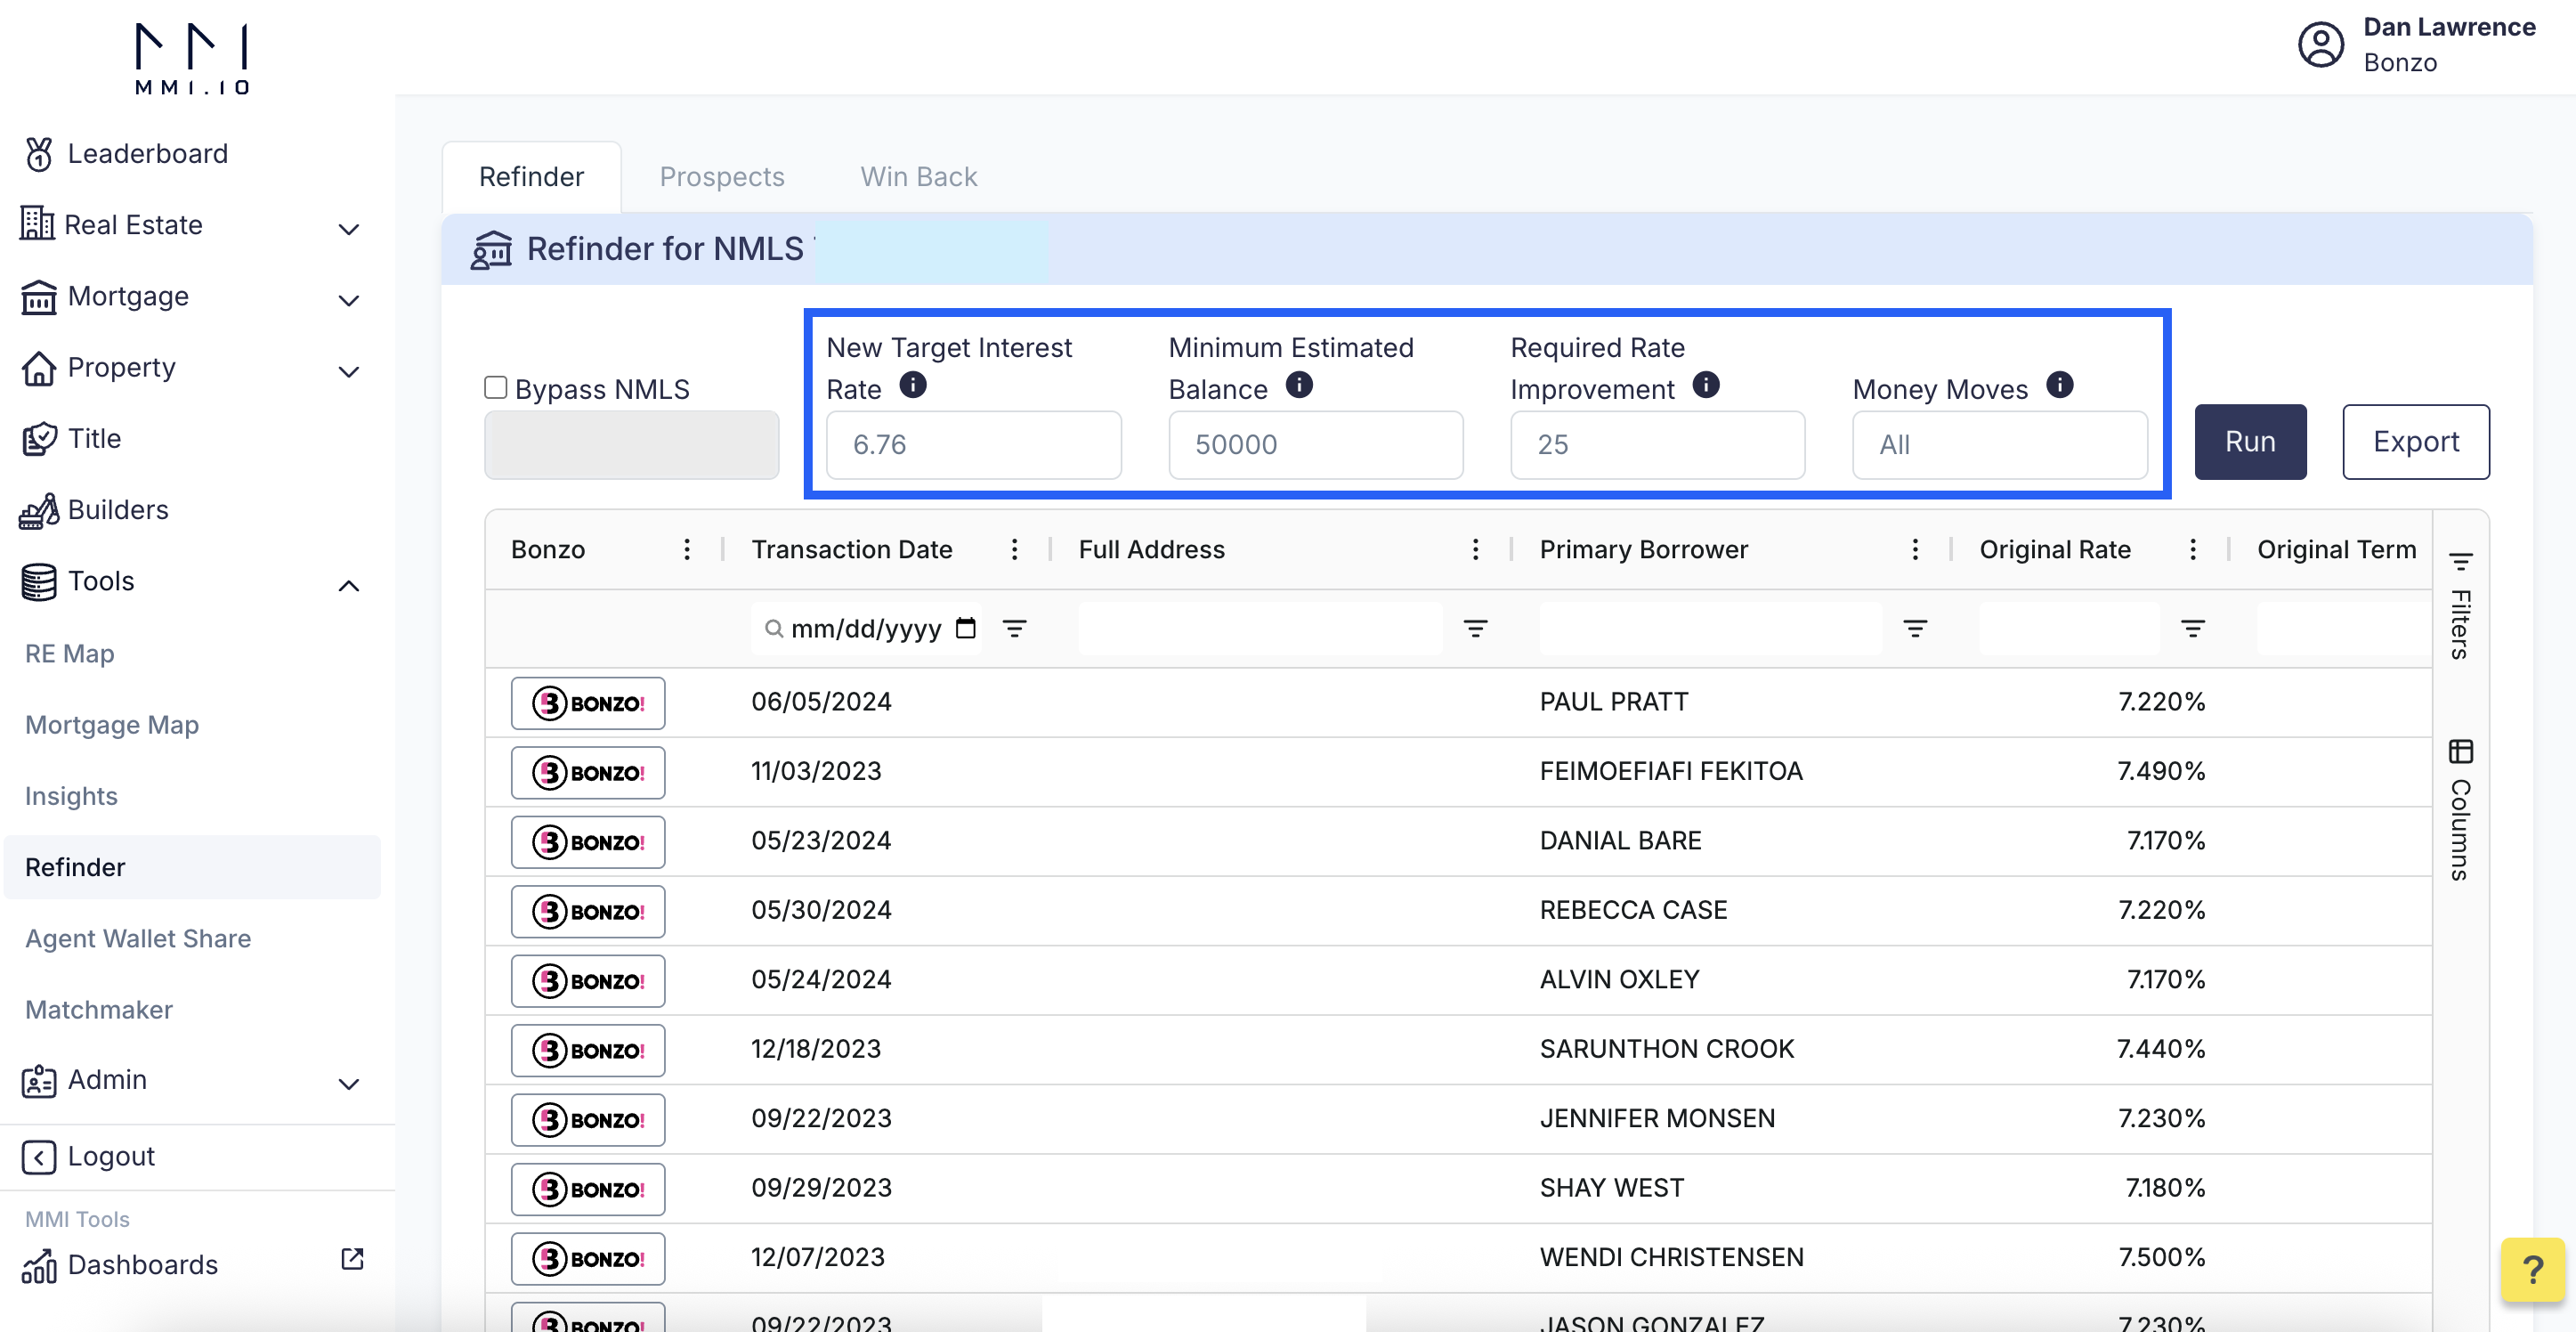Click the Leaderboard sidebar label
The image size is (2576, 1332).
[148, 154]
